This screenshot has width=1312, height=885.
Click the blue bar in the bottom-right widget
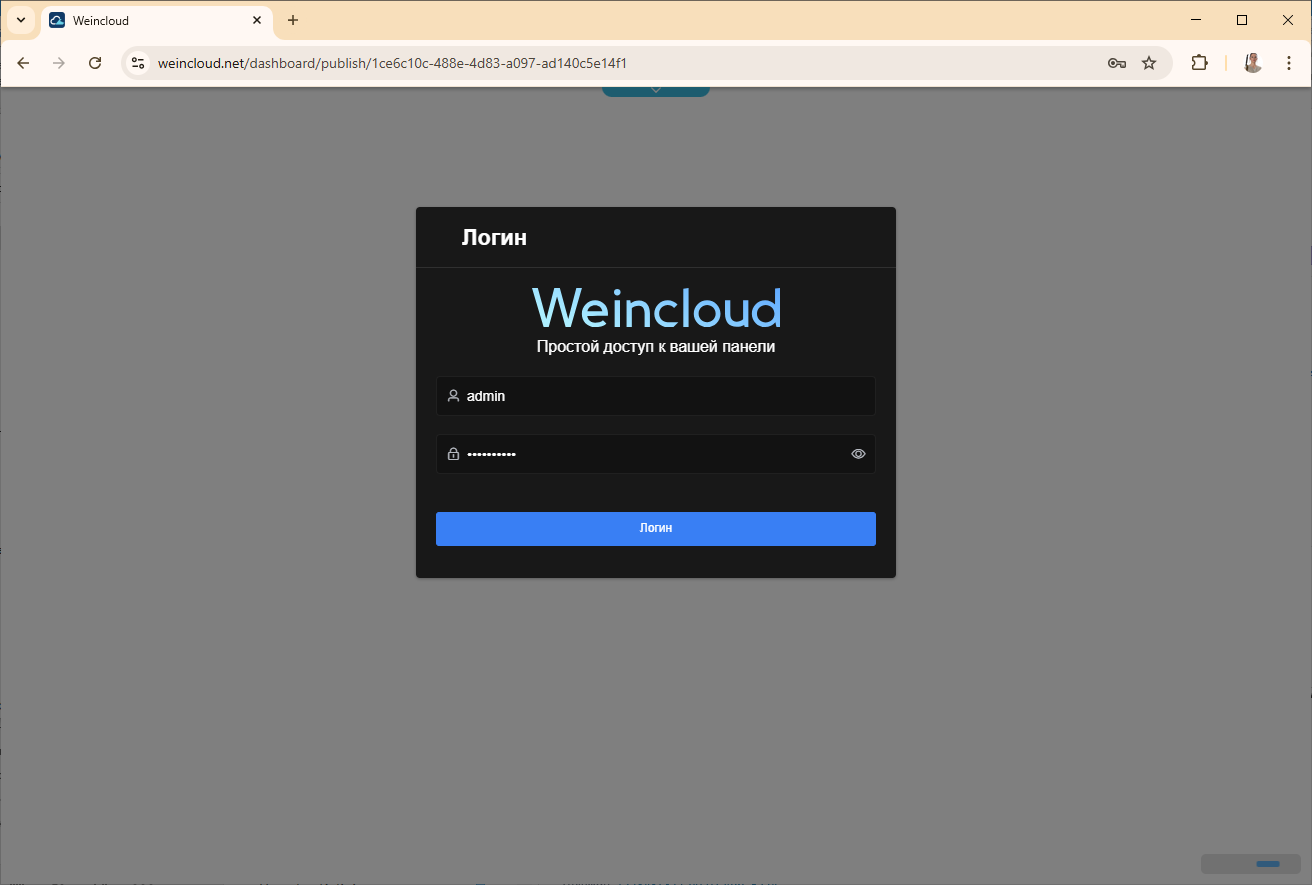coord(1267,864)
